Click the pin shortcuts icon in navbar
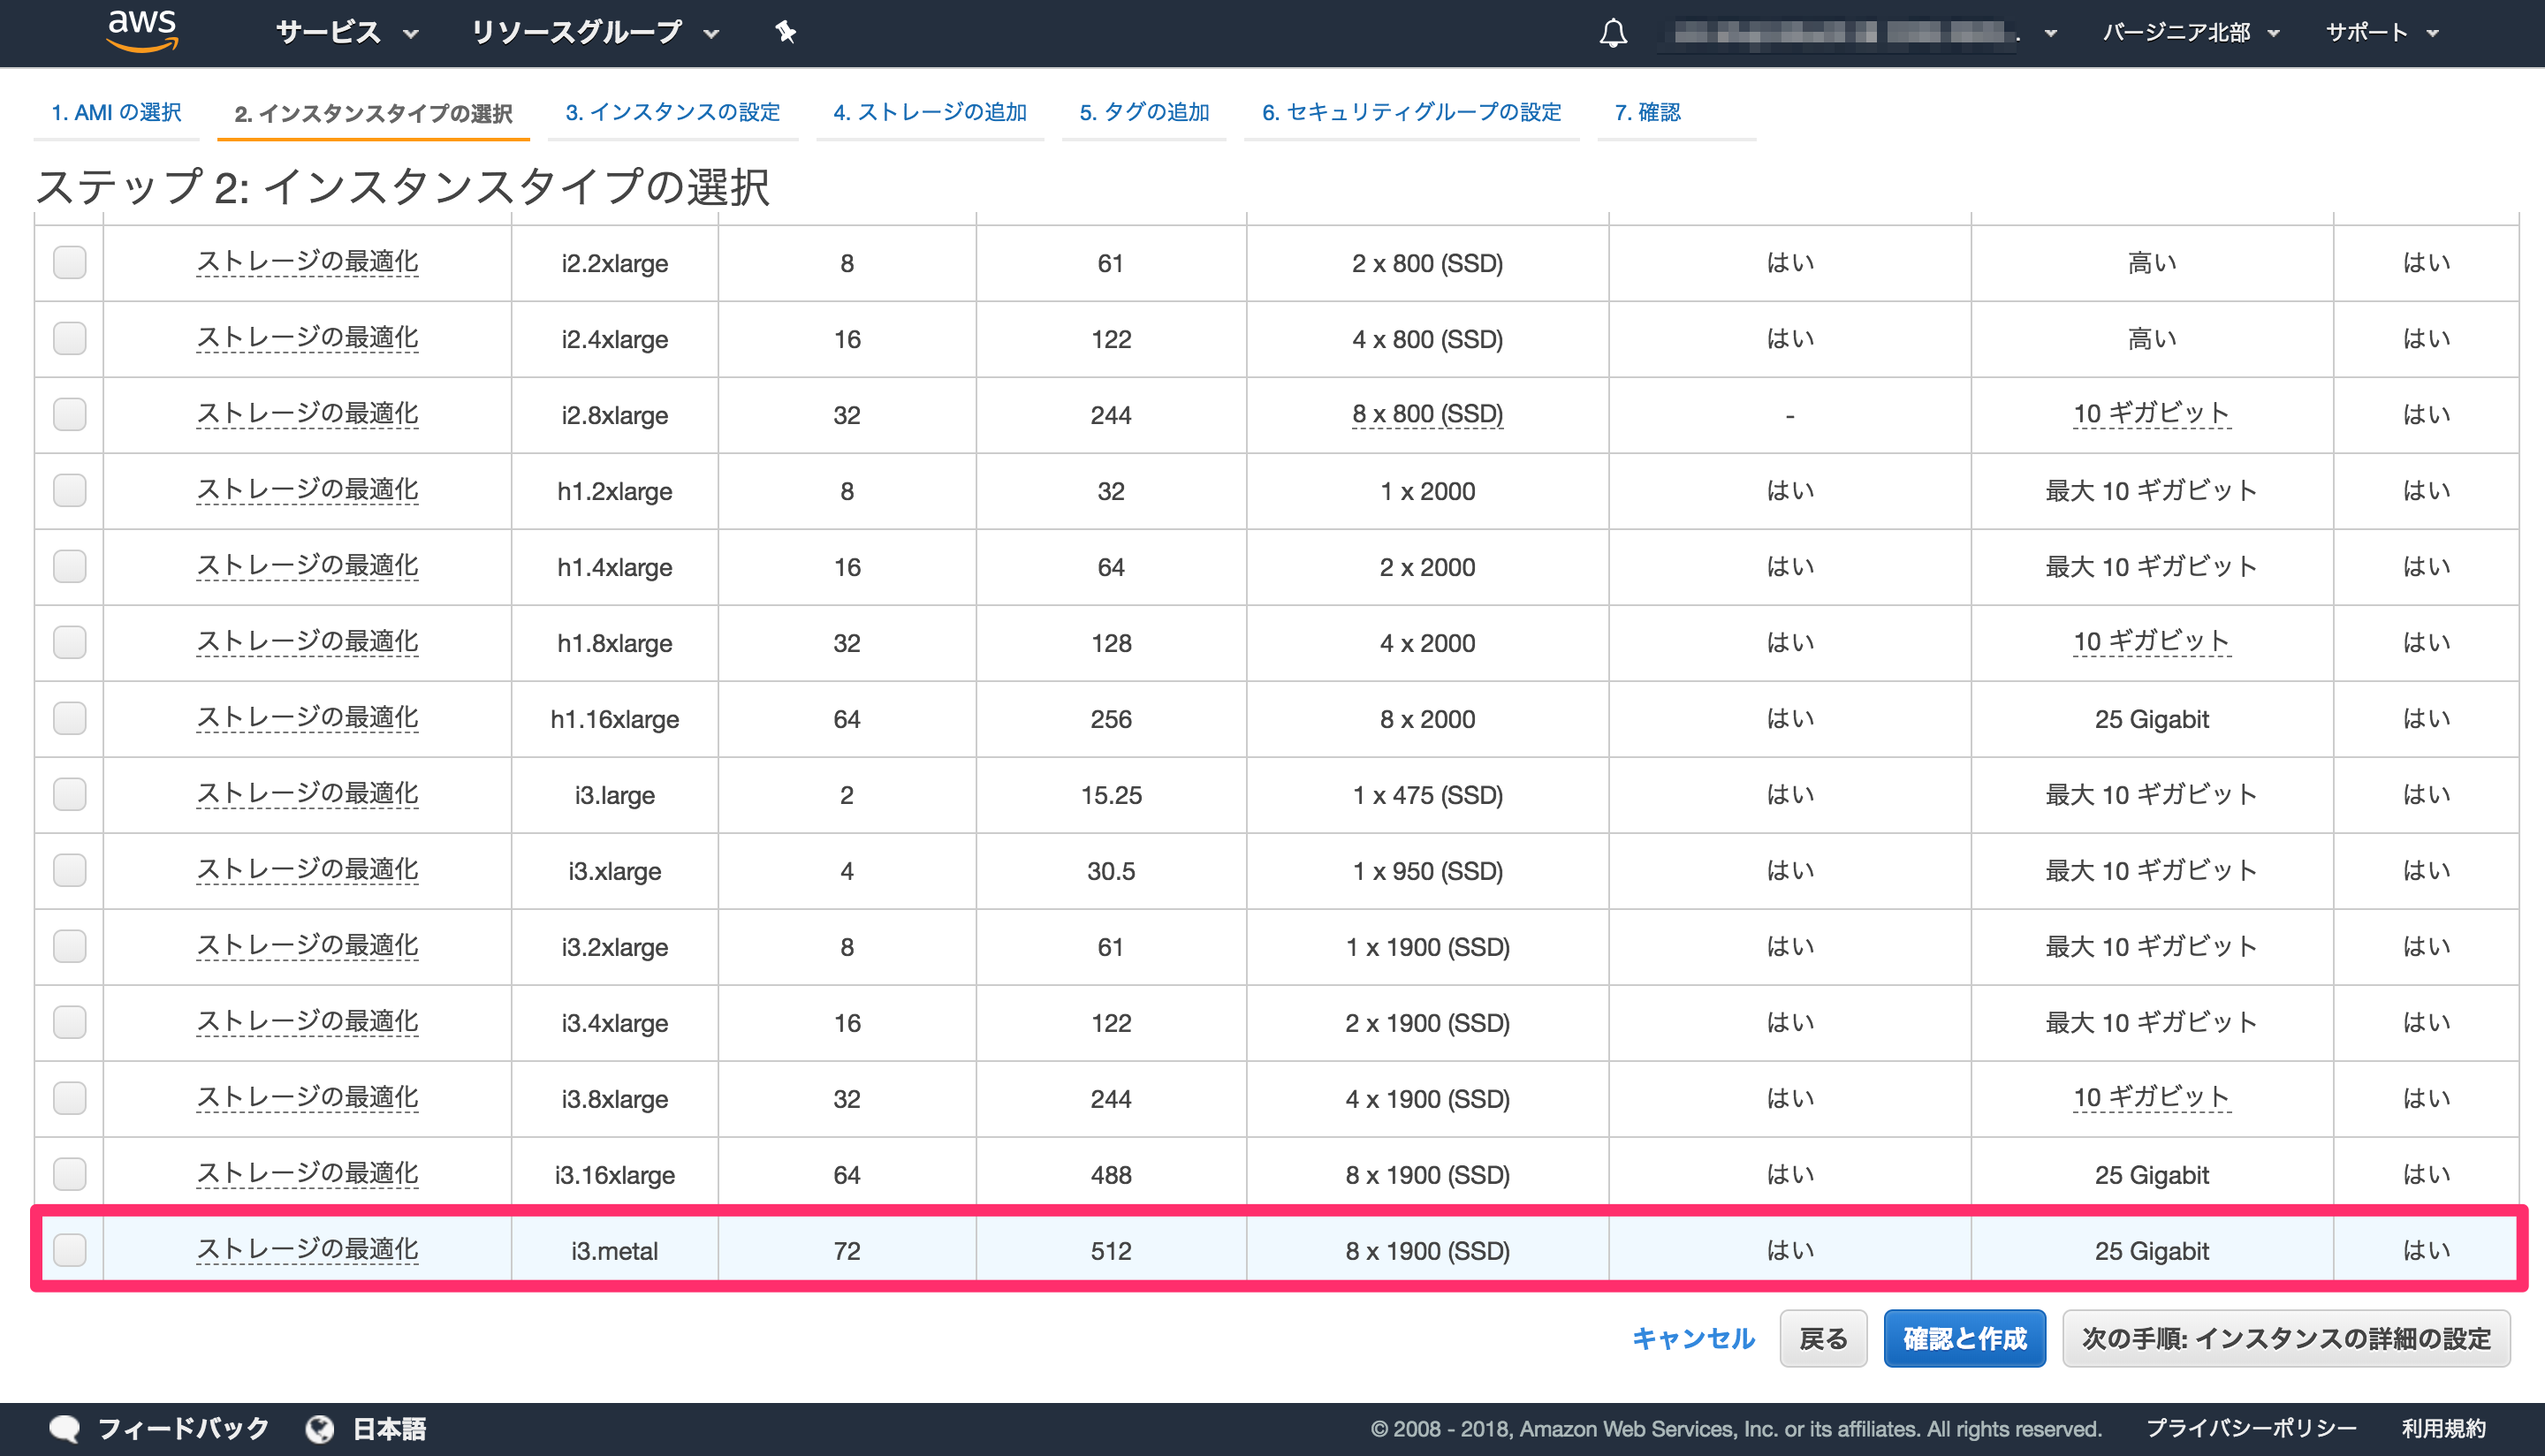 pyautogui.click(x=786, y=32)
